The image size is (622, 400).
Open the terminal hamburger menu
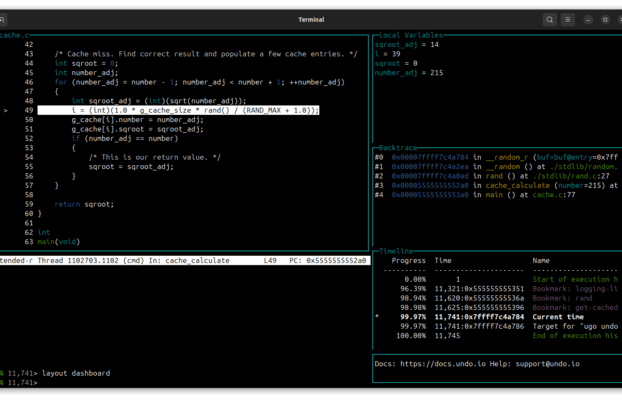click(x=568, y=19)
